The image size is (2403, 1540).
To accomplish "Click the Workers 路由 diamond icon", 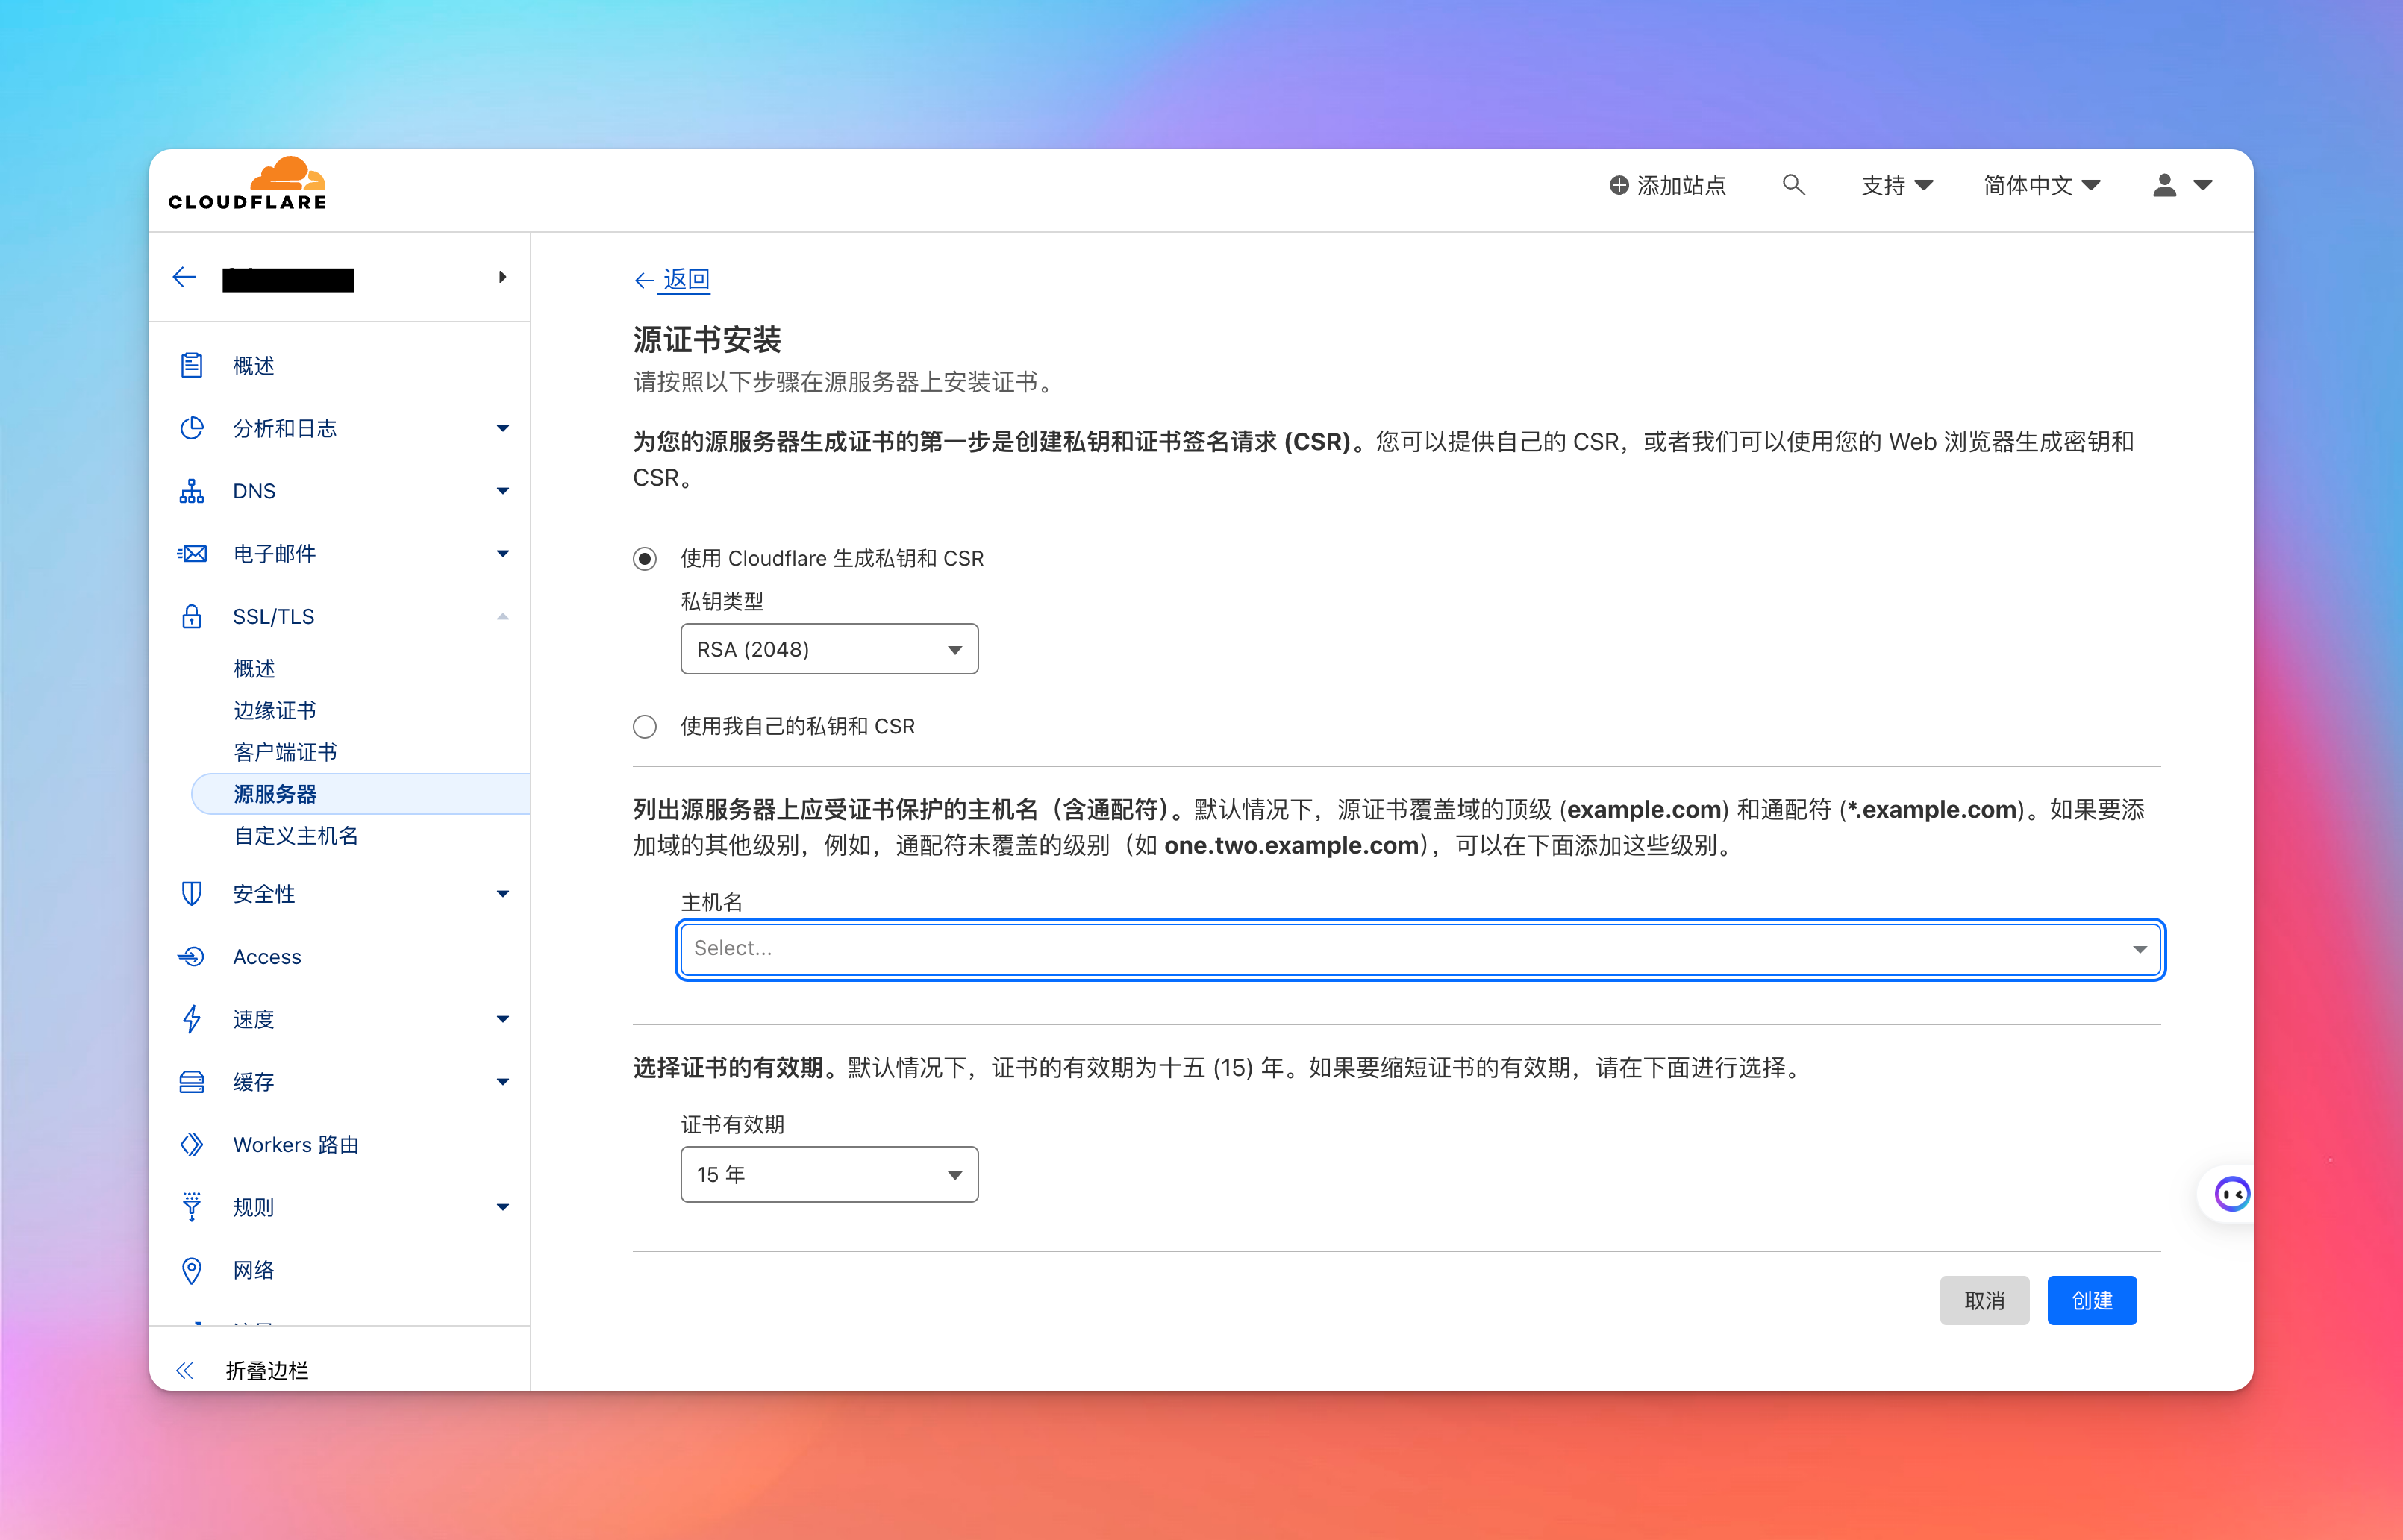I will (191, 1144).
